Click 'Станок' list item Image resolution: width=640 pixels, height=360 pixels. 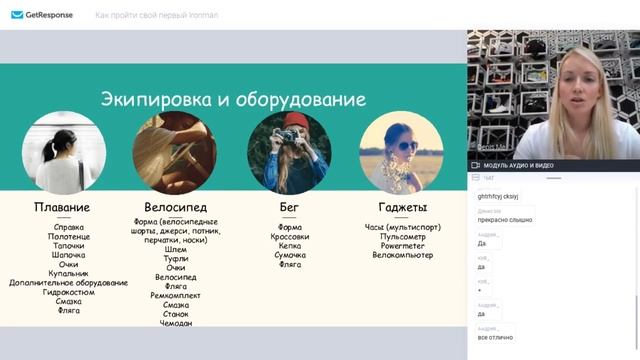[176, 314]
